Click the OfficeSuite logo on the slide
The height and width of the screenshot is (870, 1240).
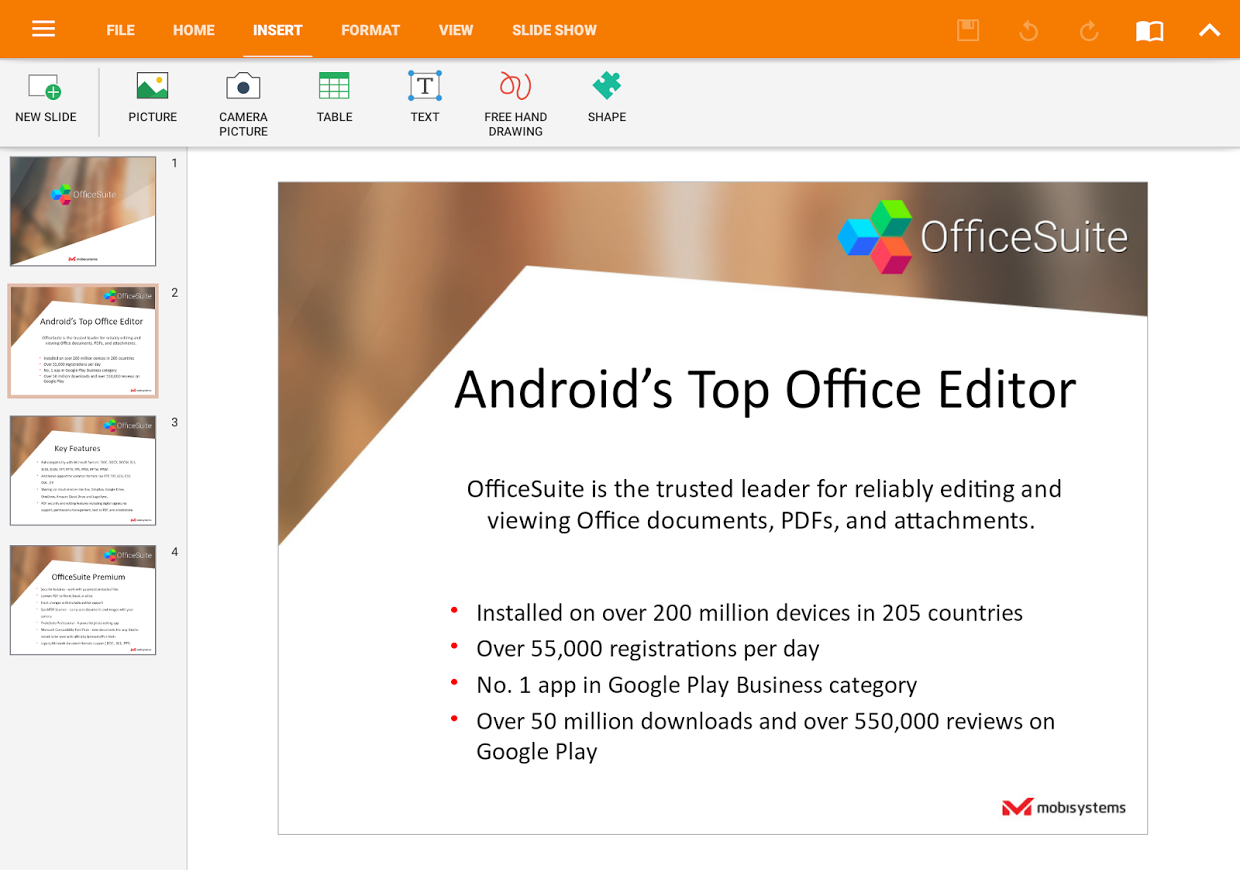tap(983, 237)
